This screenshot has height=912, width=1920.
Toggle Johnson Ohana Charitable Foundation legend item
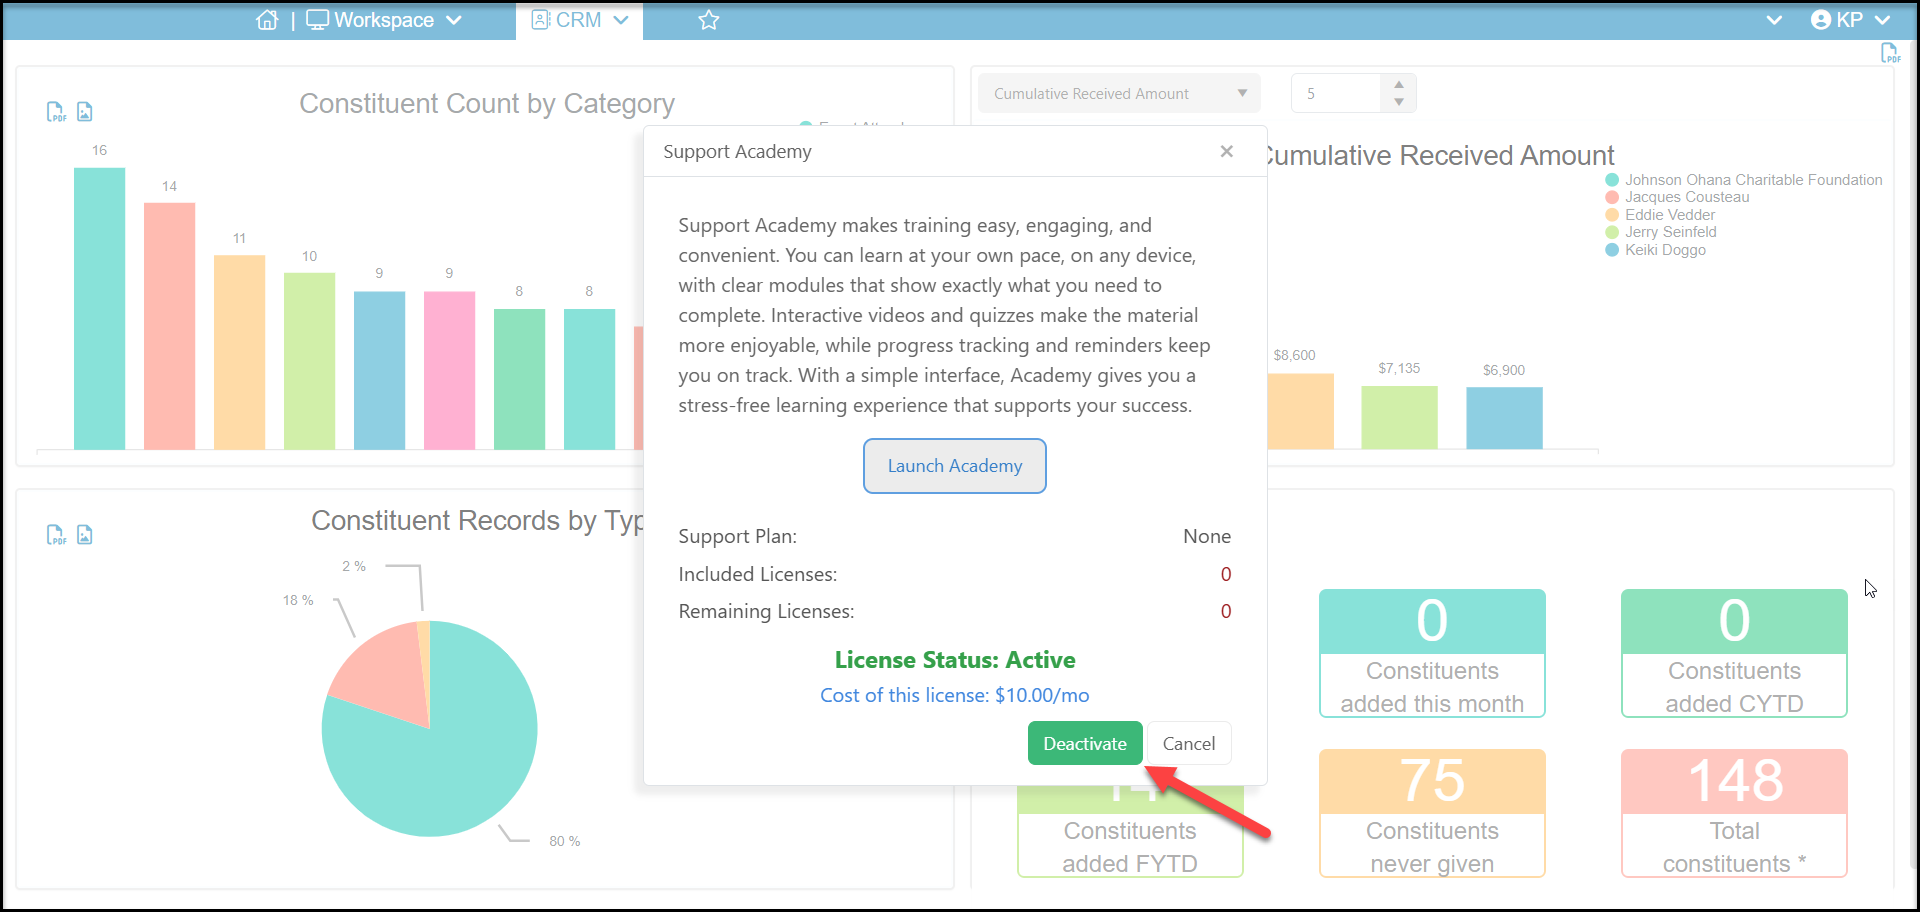coord(1744,180)
